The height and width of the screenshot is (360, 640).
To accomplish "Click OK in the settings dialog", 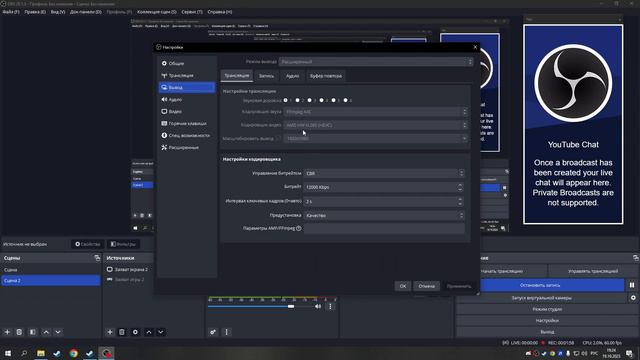I will 403,286.
